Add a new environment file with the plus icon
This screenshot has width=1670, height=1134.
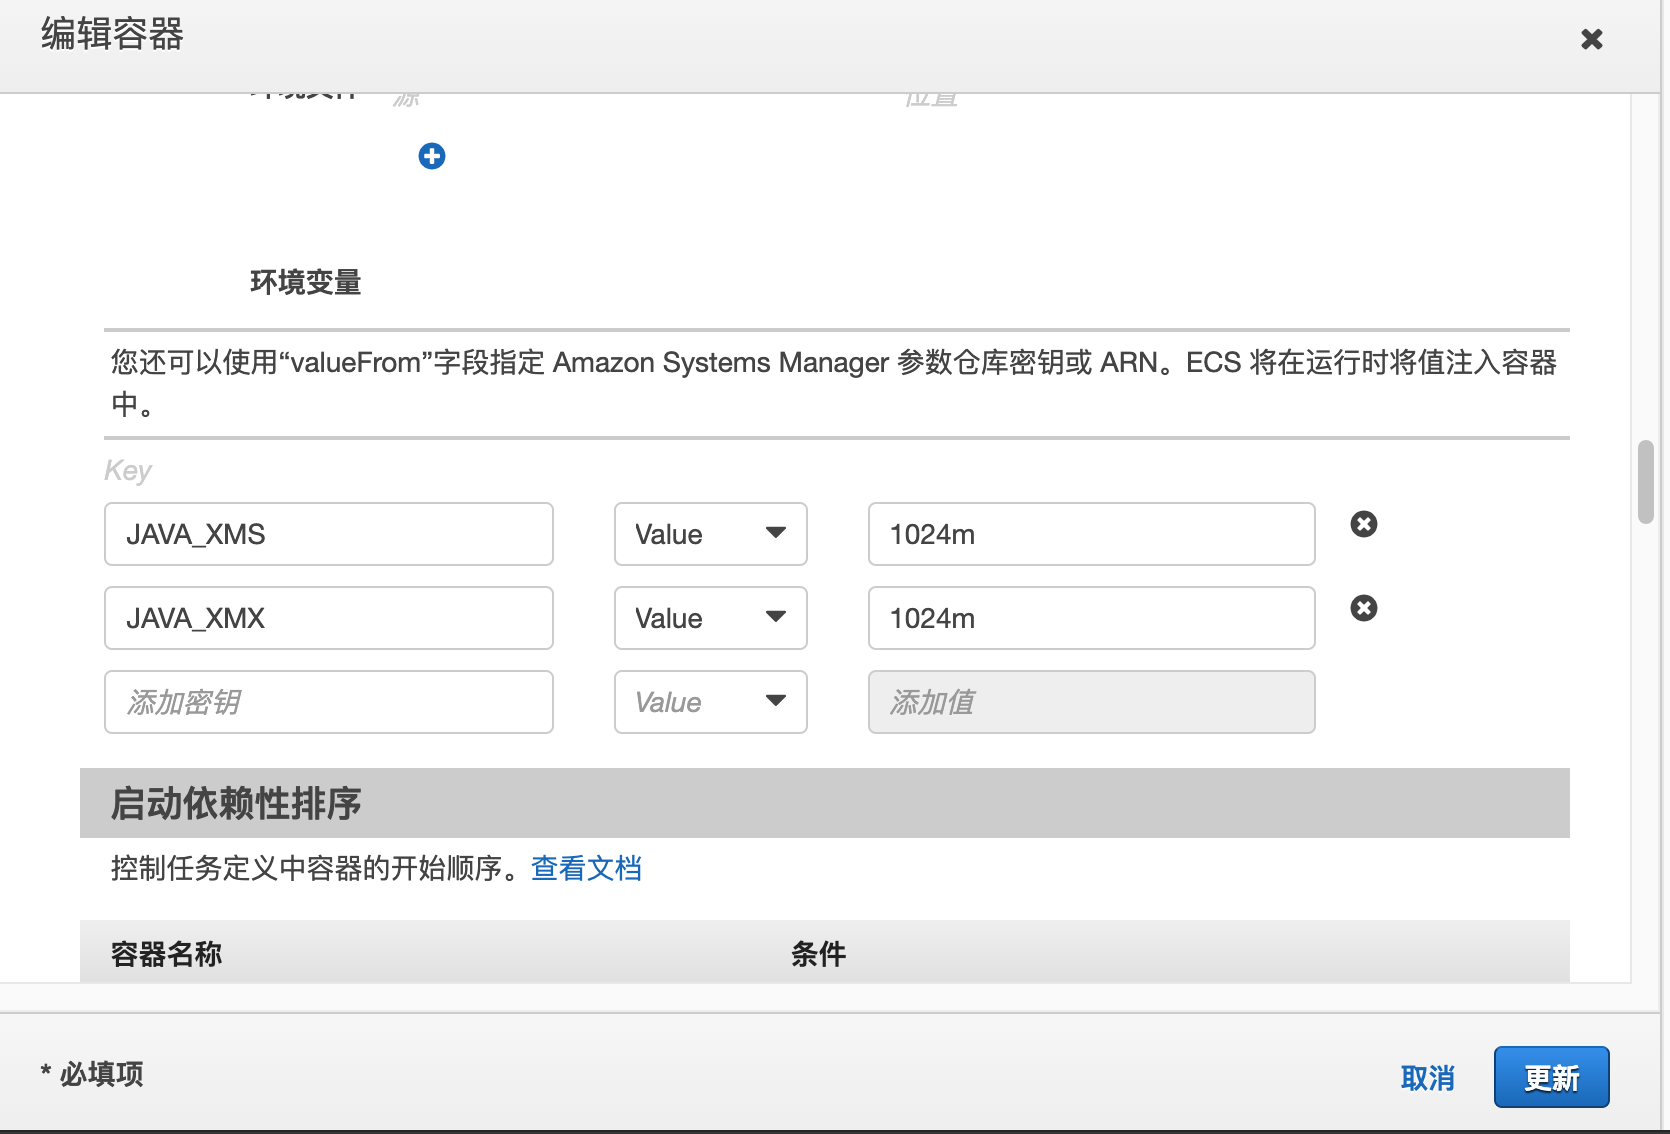[431, 156]
